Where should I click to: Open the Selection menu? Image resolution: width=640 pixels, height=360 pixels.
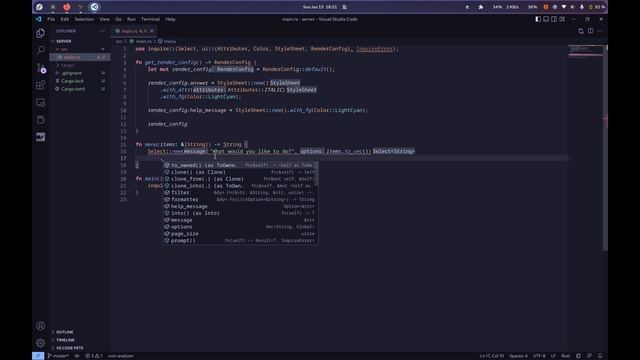coord(84,19)
